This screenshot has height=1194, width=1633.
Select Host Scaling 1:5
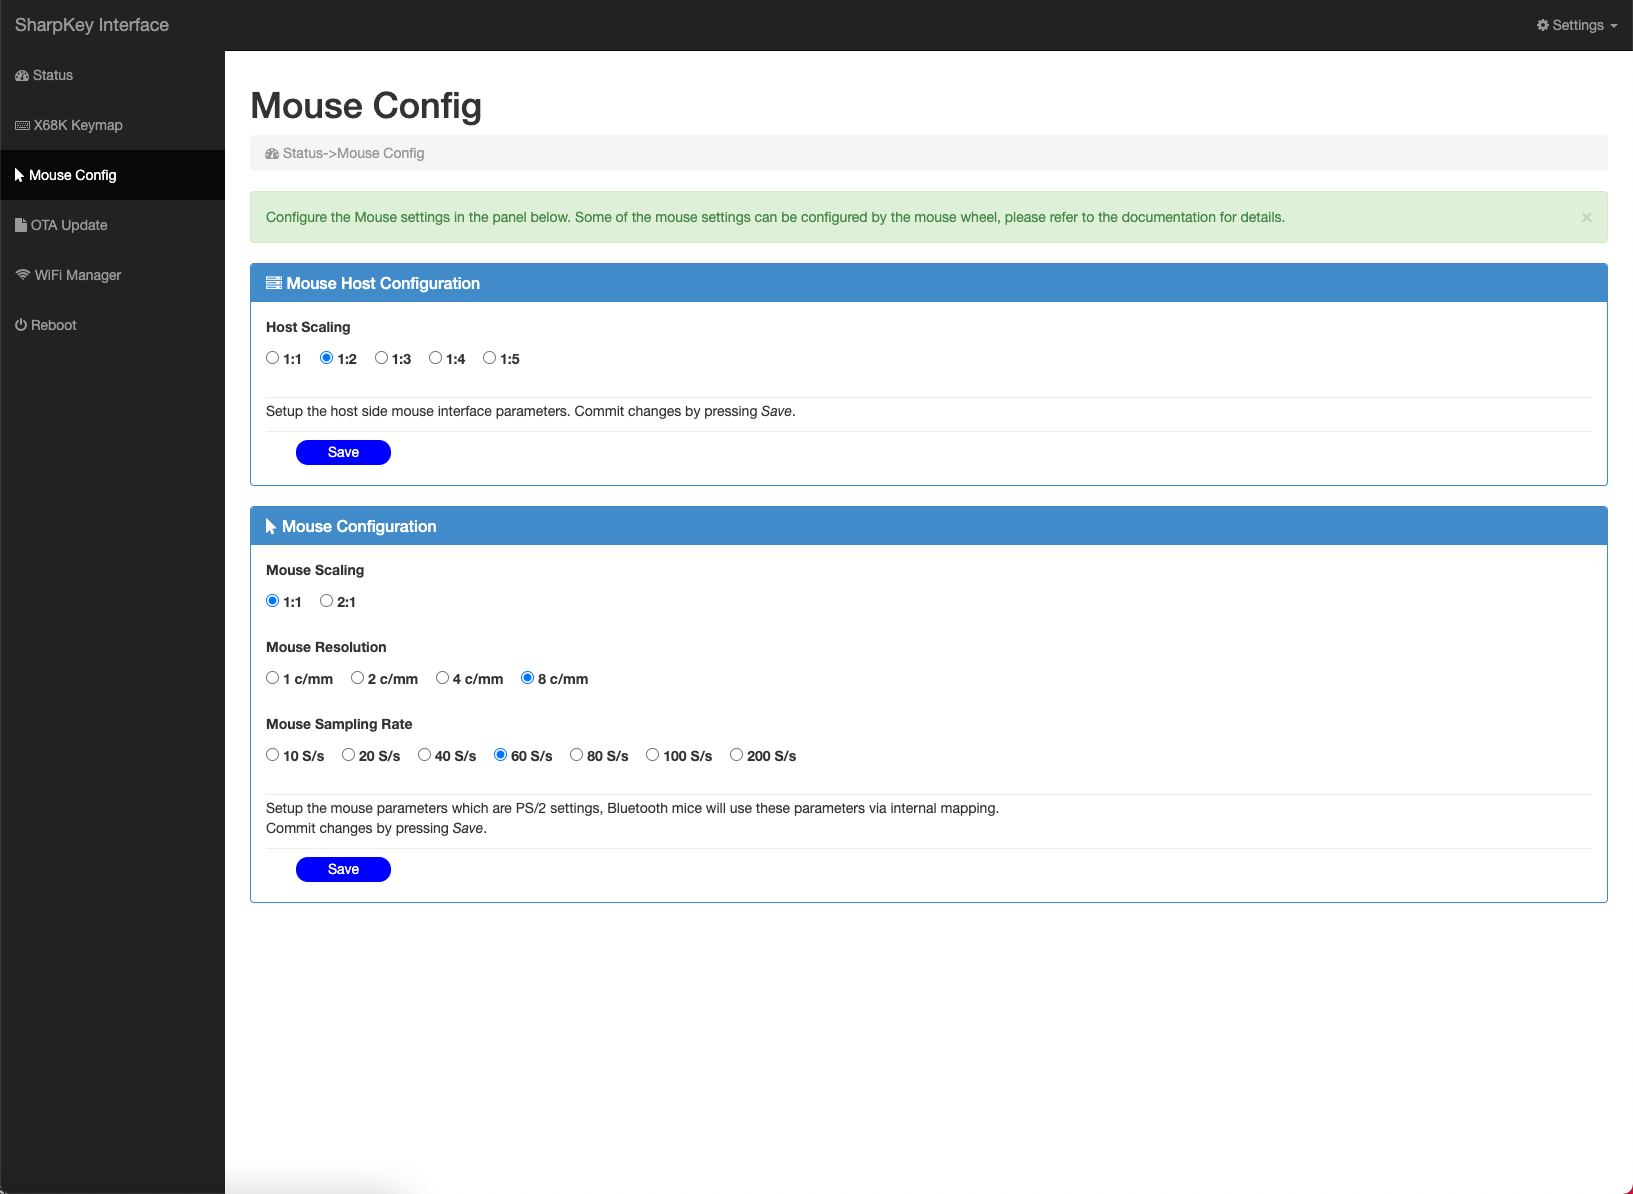coord(489,358)
